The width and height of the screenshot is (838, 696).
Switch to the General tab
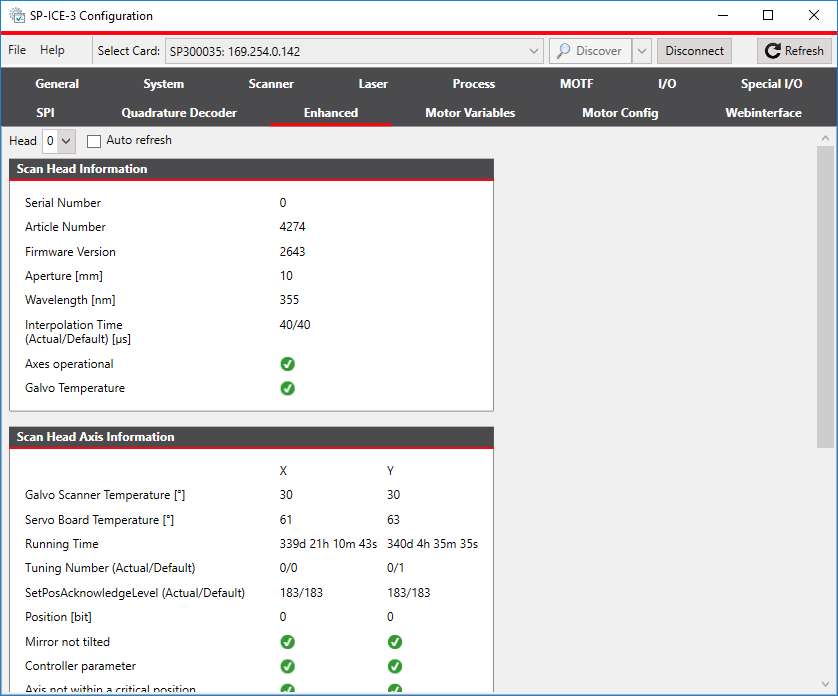tap(57, 84)
